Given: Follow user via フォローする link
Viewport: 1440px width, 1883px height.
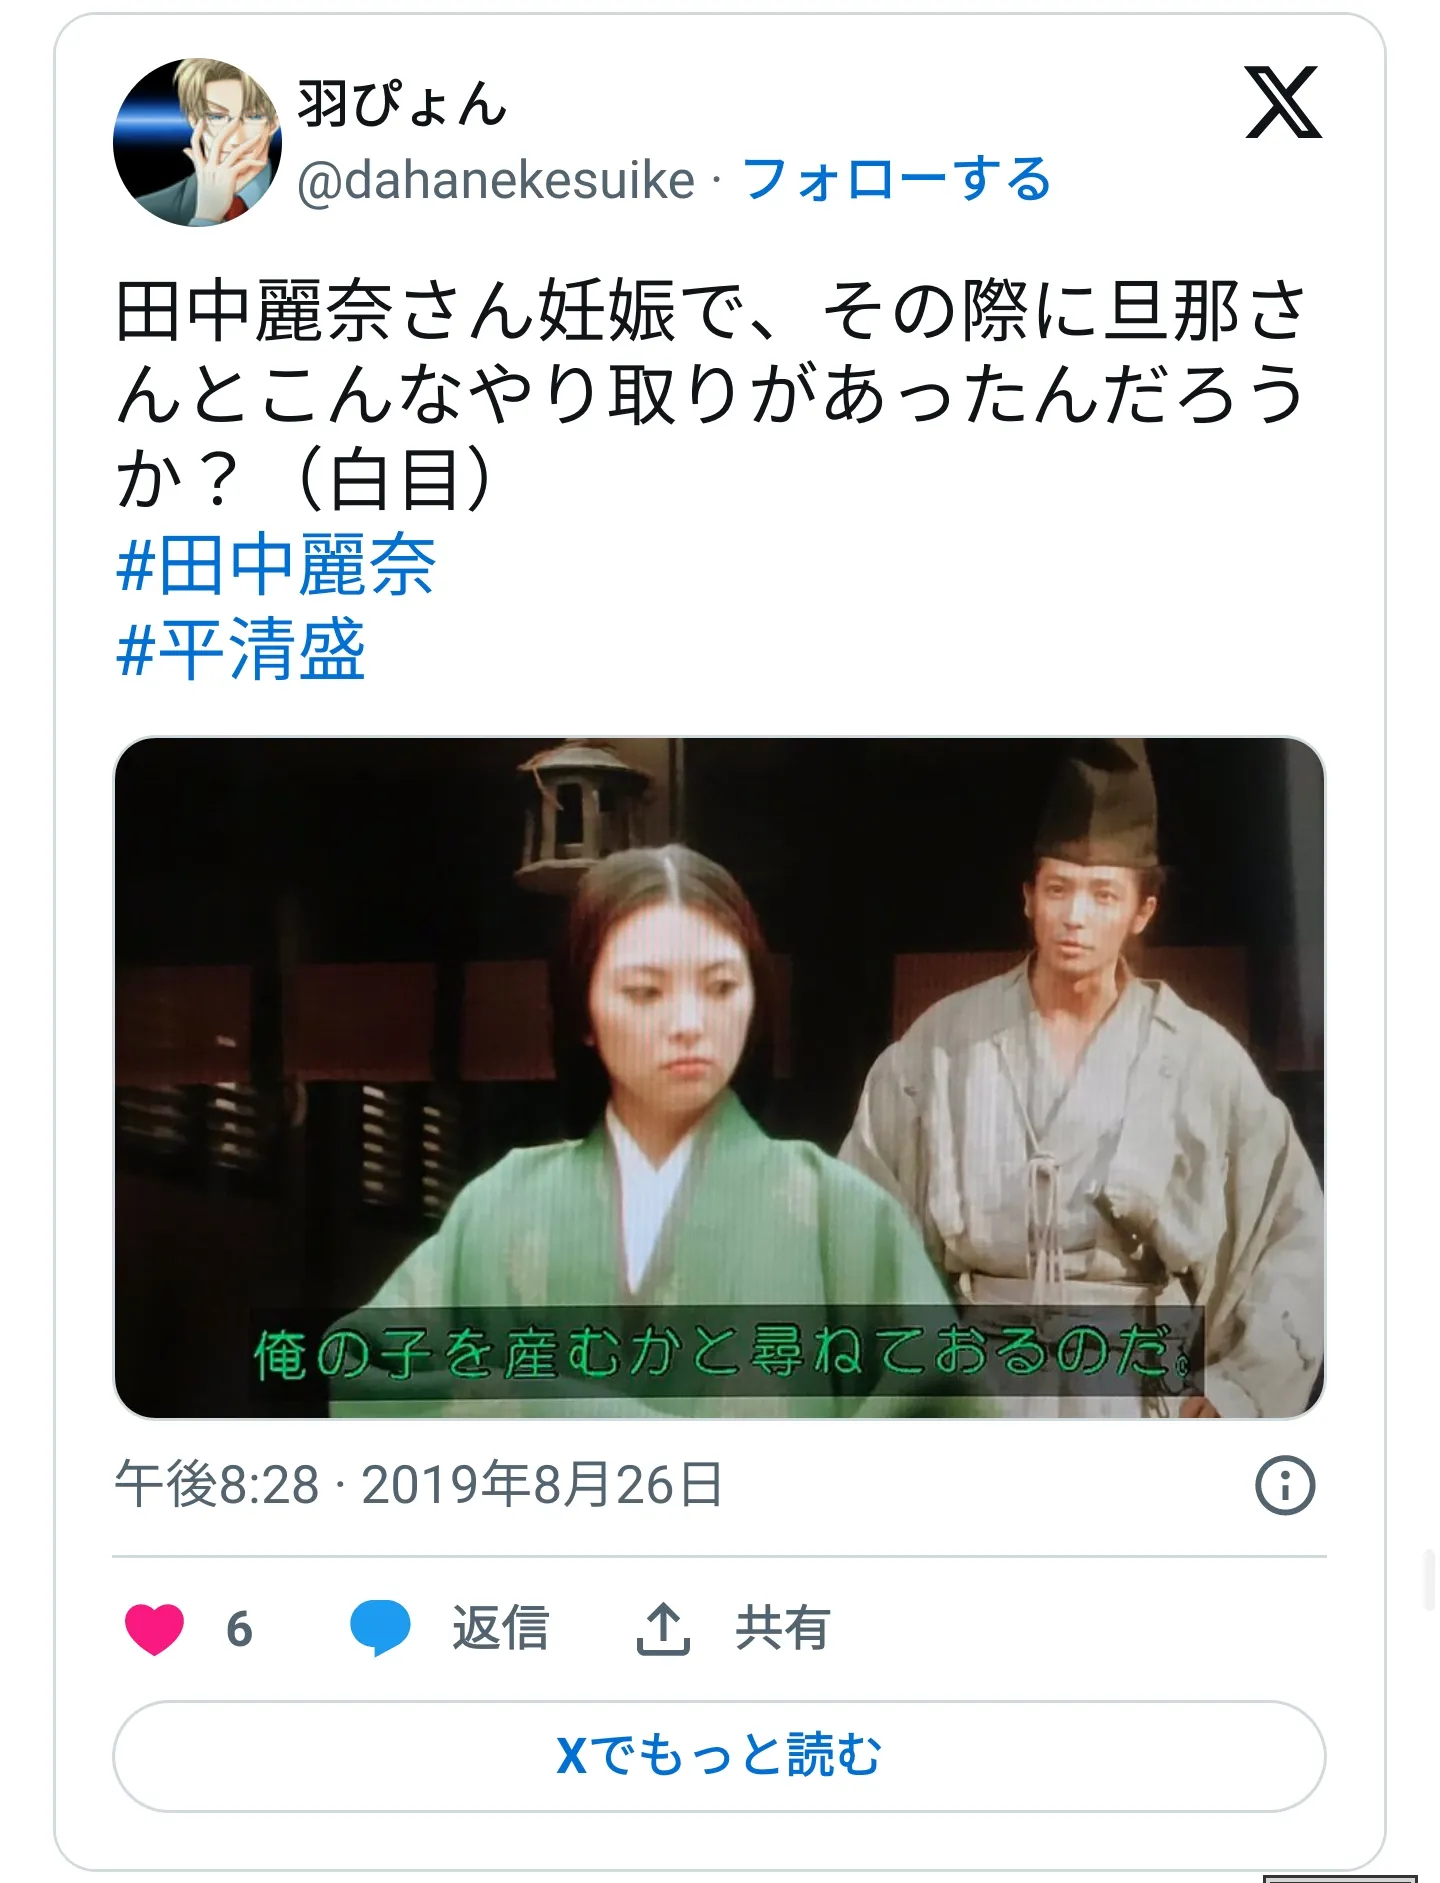Looking at the screenshot, I should pyautogui.click(x=897, y=180).
